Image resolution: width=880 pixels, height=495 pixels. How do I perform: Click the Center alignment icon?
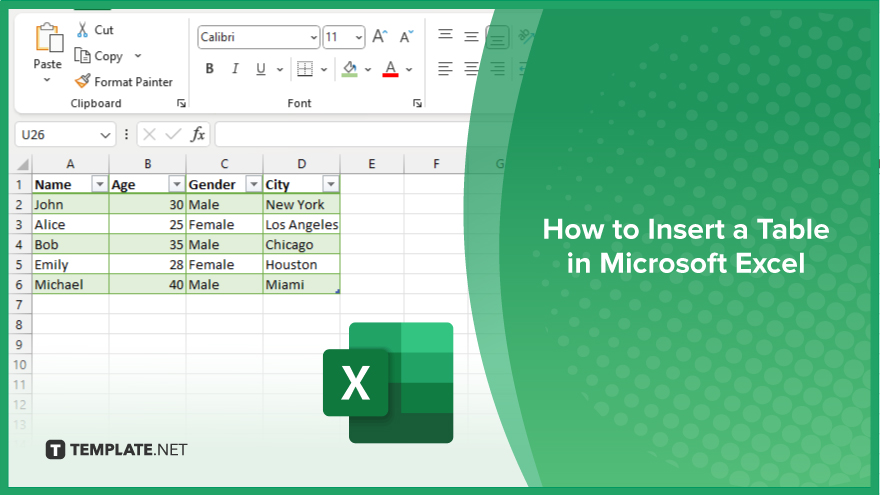tap(471, 69)
